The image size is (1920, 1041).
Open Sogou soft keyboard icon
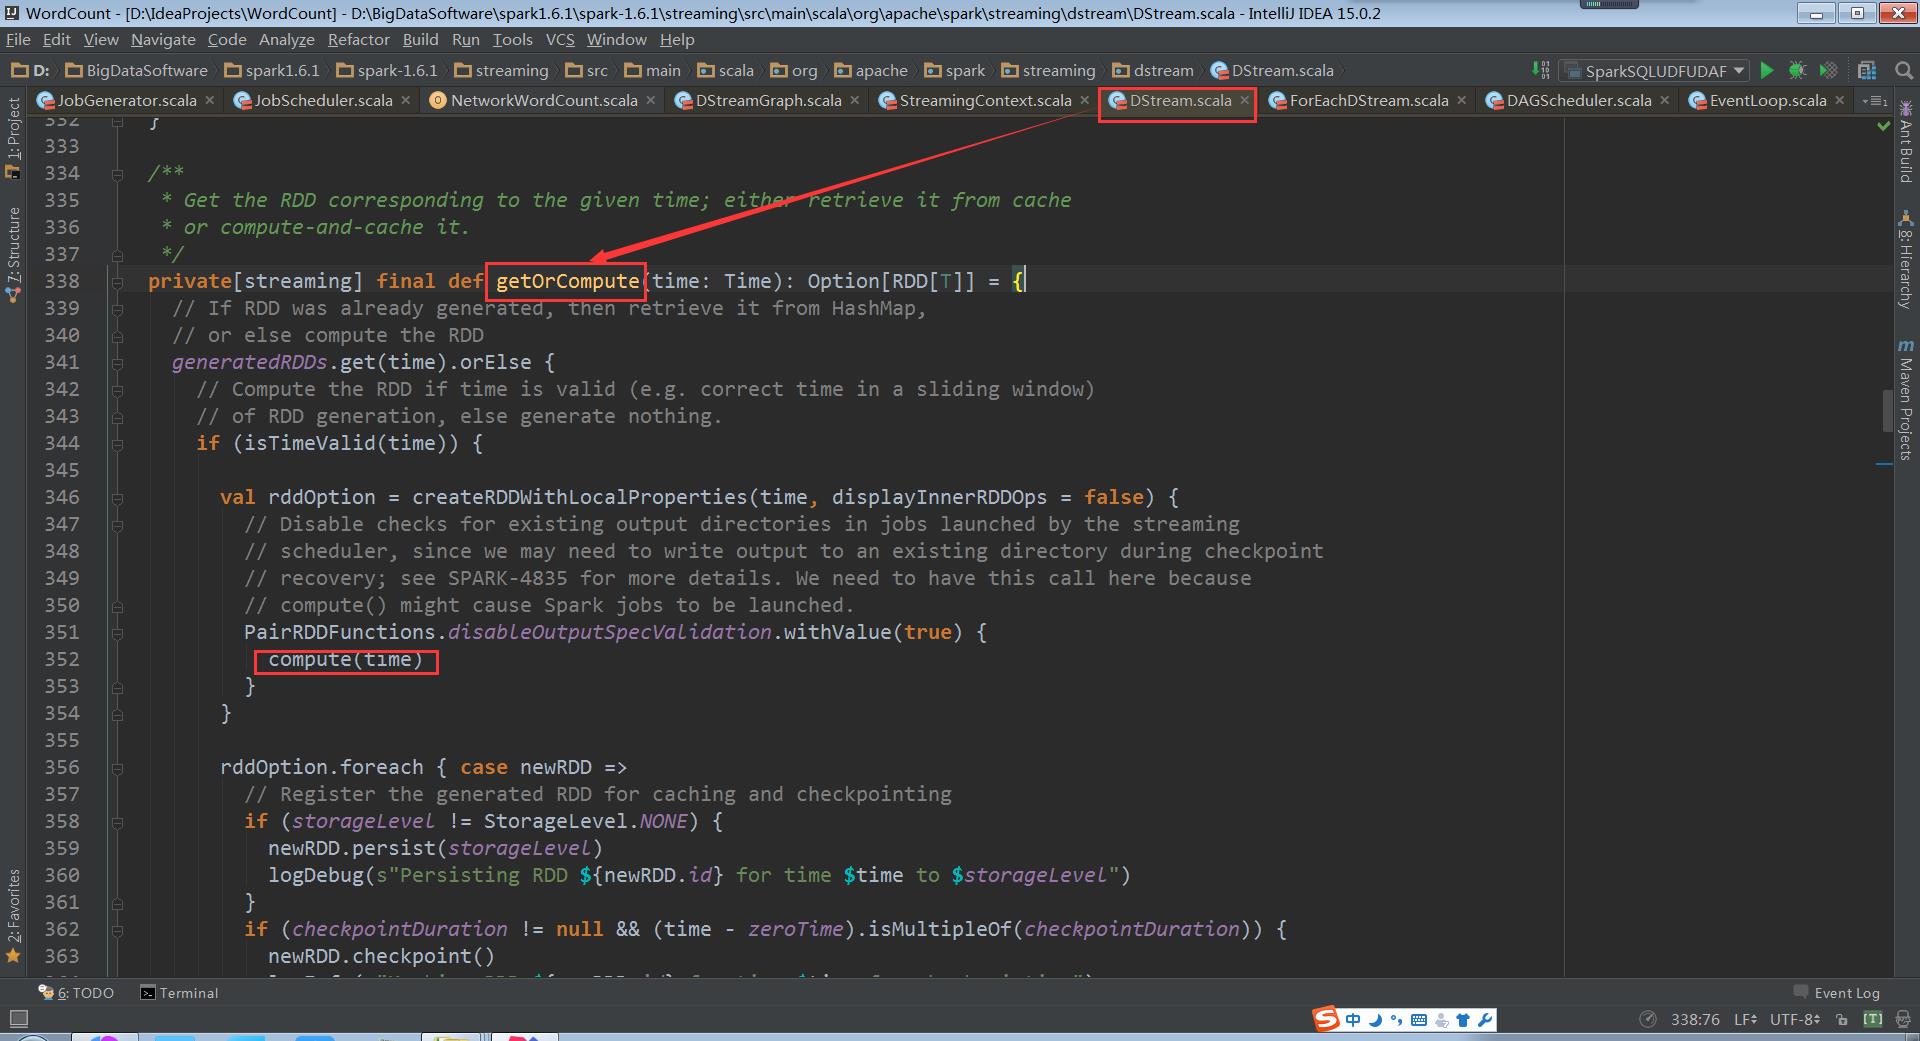(1419, 1020)
